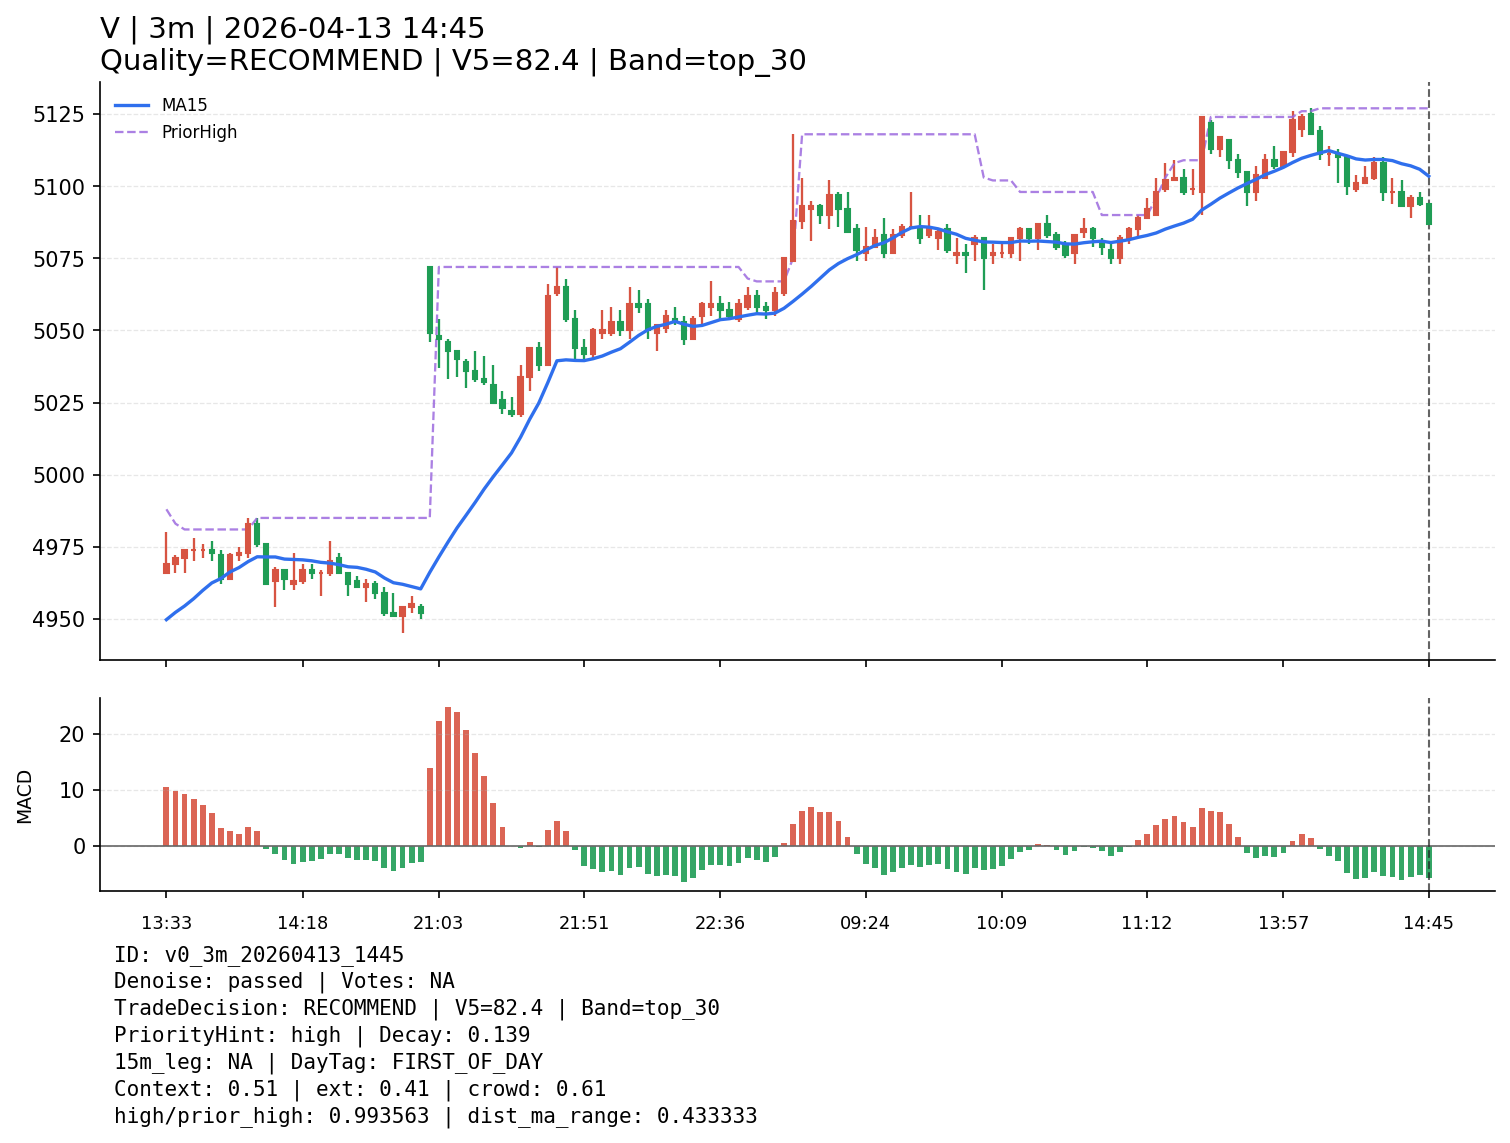Viewport: 1510px width, 1143px height.
Task: Click the 4950 price axis label
Action: (62, 619)
